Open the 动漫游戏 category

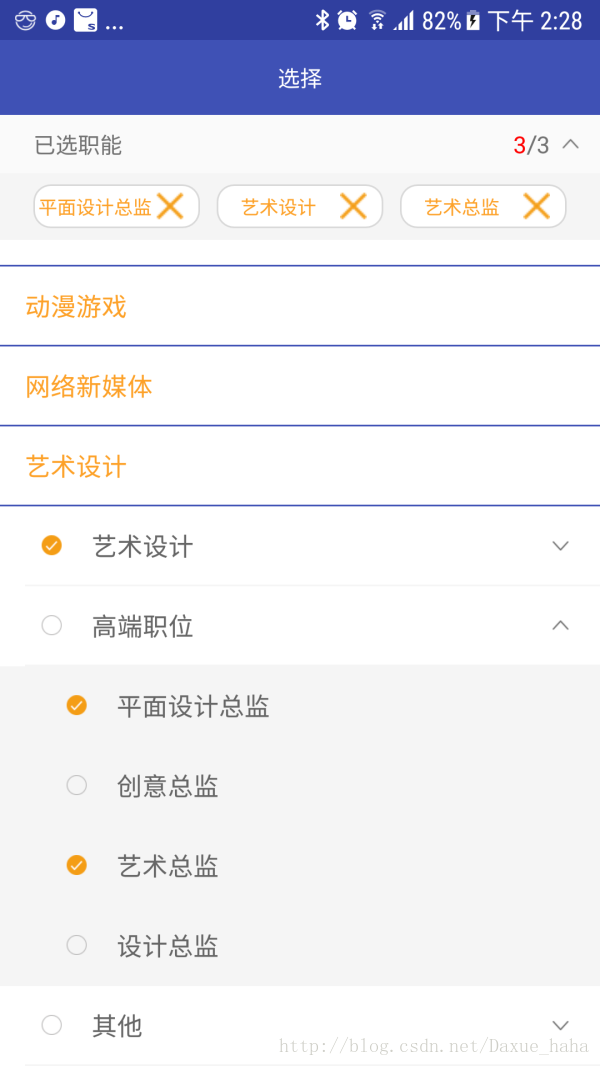[x=75, y=307]
